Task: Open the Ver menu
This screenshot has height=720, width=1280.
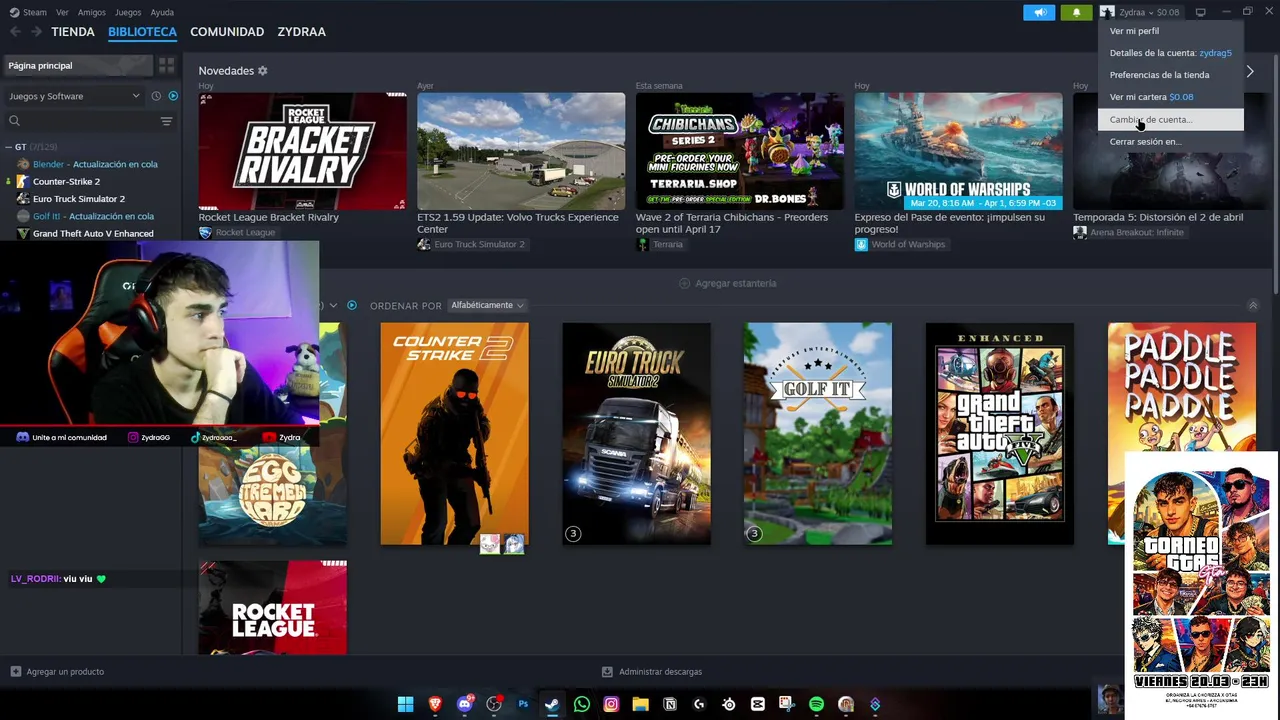Action: [62, 12]
